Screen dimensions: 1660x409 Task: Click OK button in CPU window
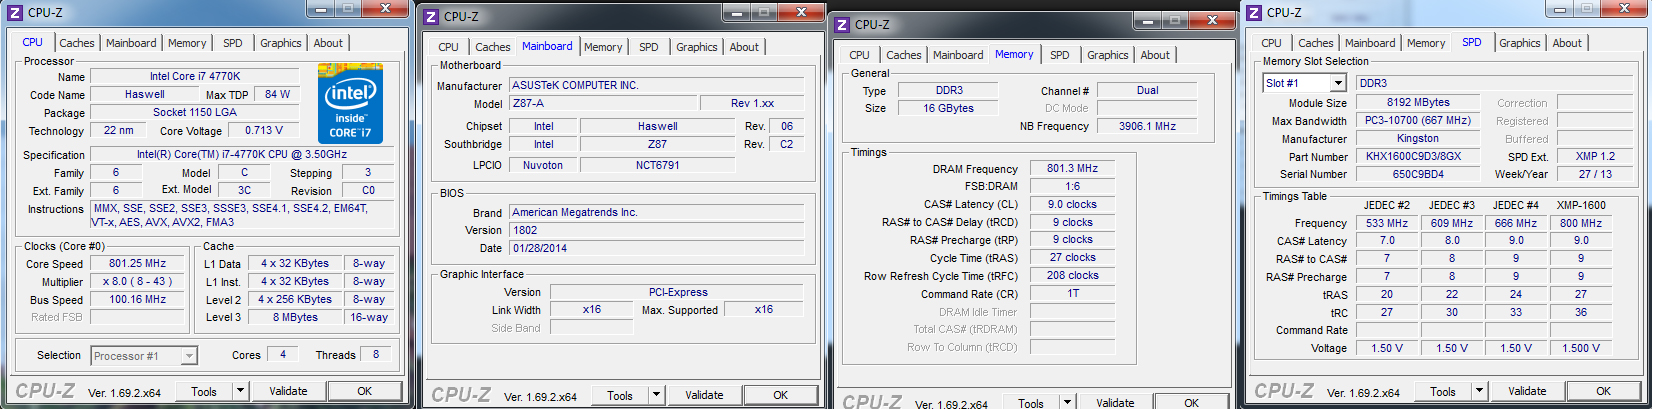click(365, 391)
